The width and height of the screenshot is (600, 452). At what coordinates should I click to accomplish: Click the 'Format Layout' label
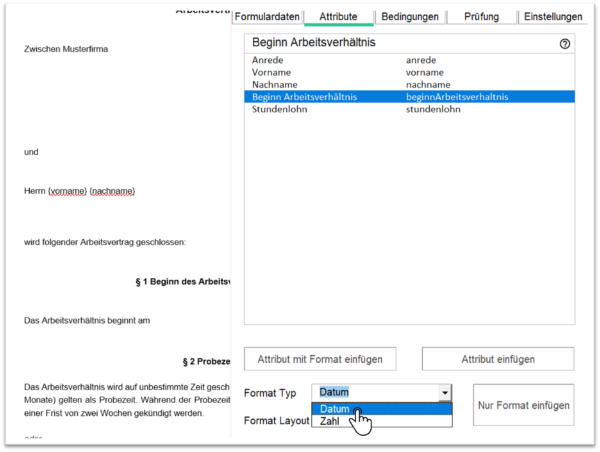[x=276, y=421]
